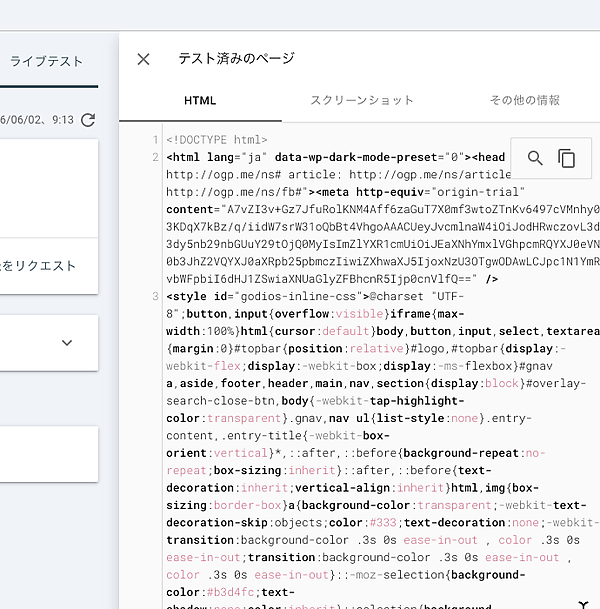Image resolution: width=600 pixels, height=609 pixels.
Task: Refresh the live test result
Action: [88, 120]
